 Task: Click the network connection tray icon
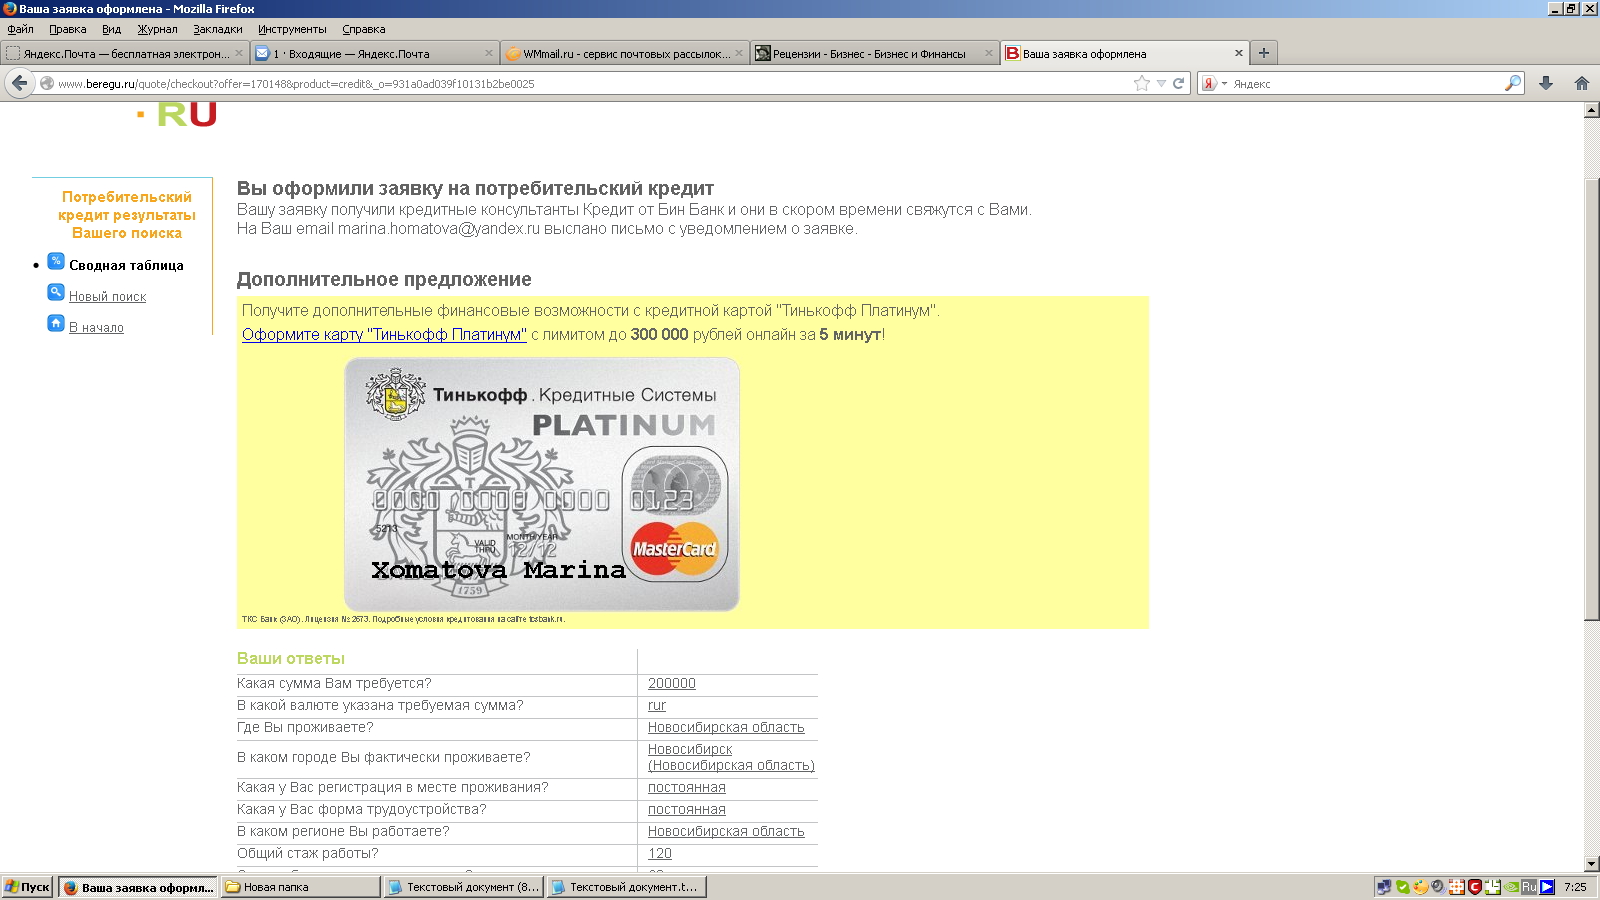click(x=1384, y=887)
